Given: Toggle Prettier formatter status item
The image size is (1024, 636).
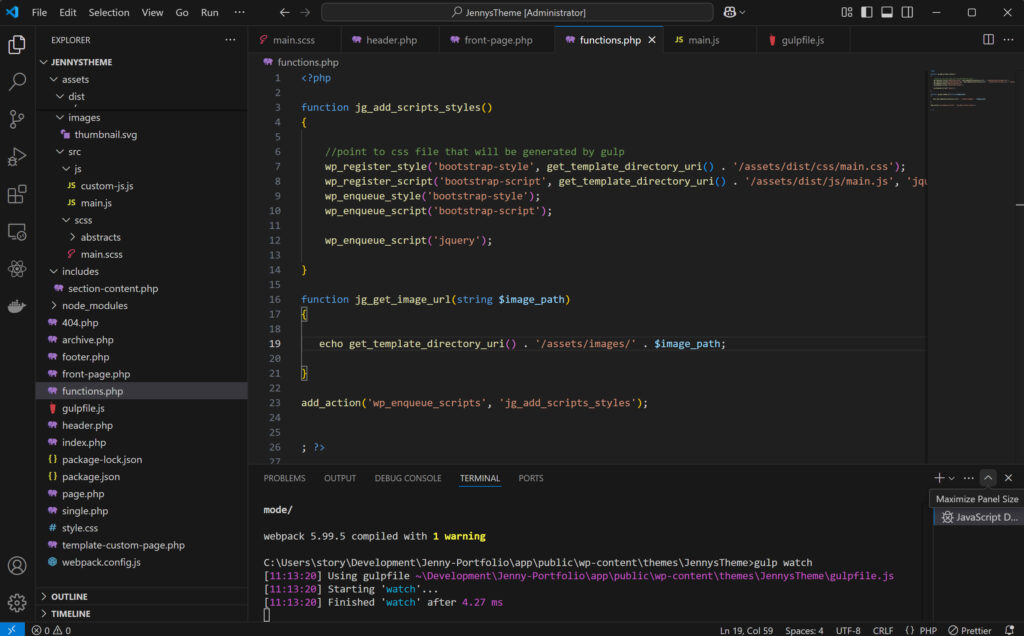Looking at the screenshot, I should point(970,630).
